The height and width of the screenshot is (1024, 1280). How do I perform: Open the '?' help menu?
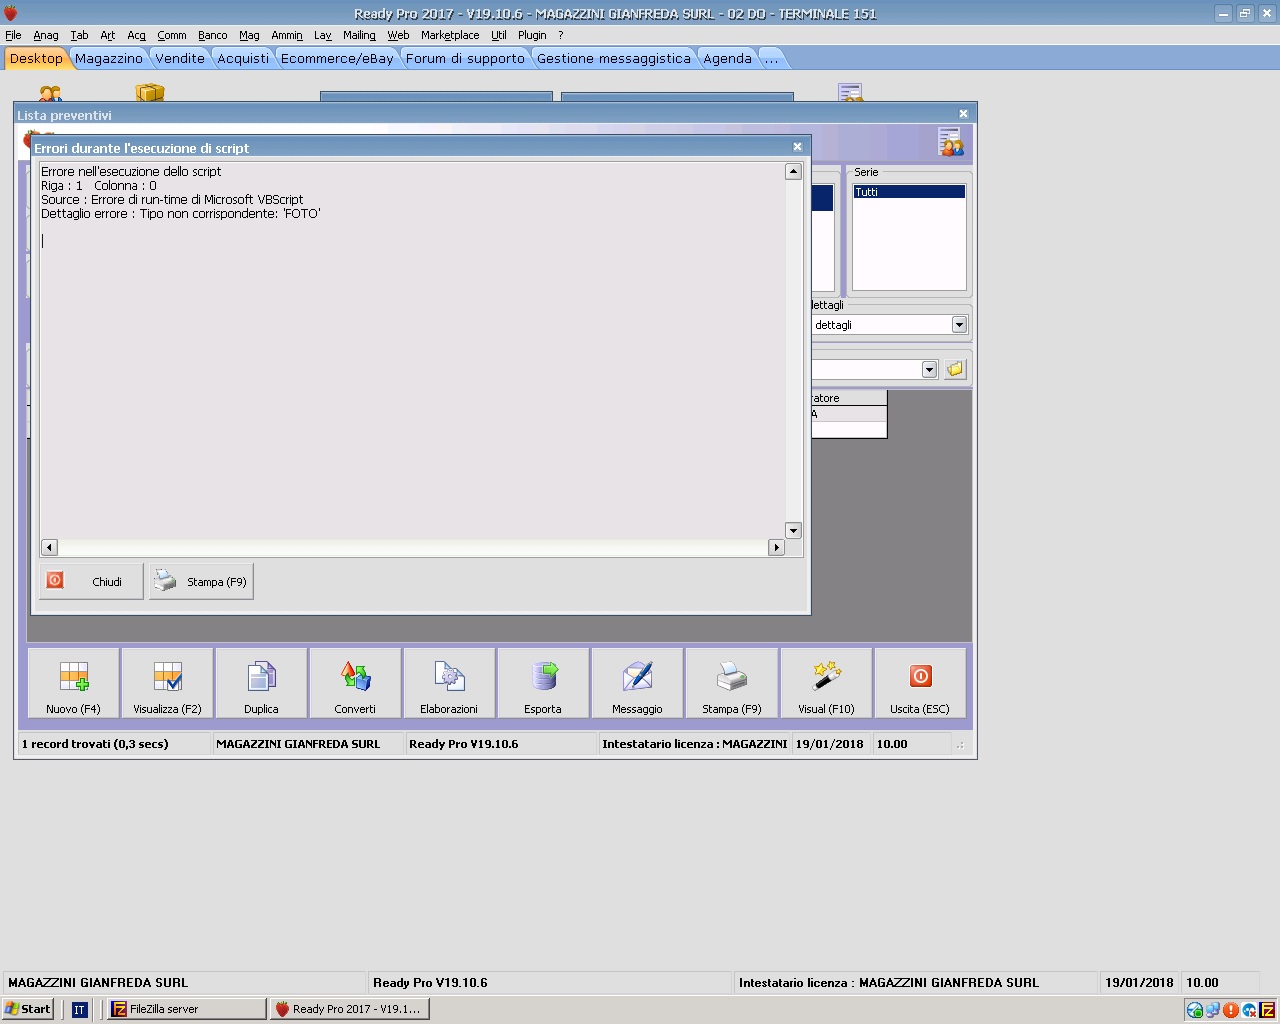pos(561,35)
